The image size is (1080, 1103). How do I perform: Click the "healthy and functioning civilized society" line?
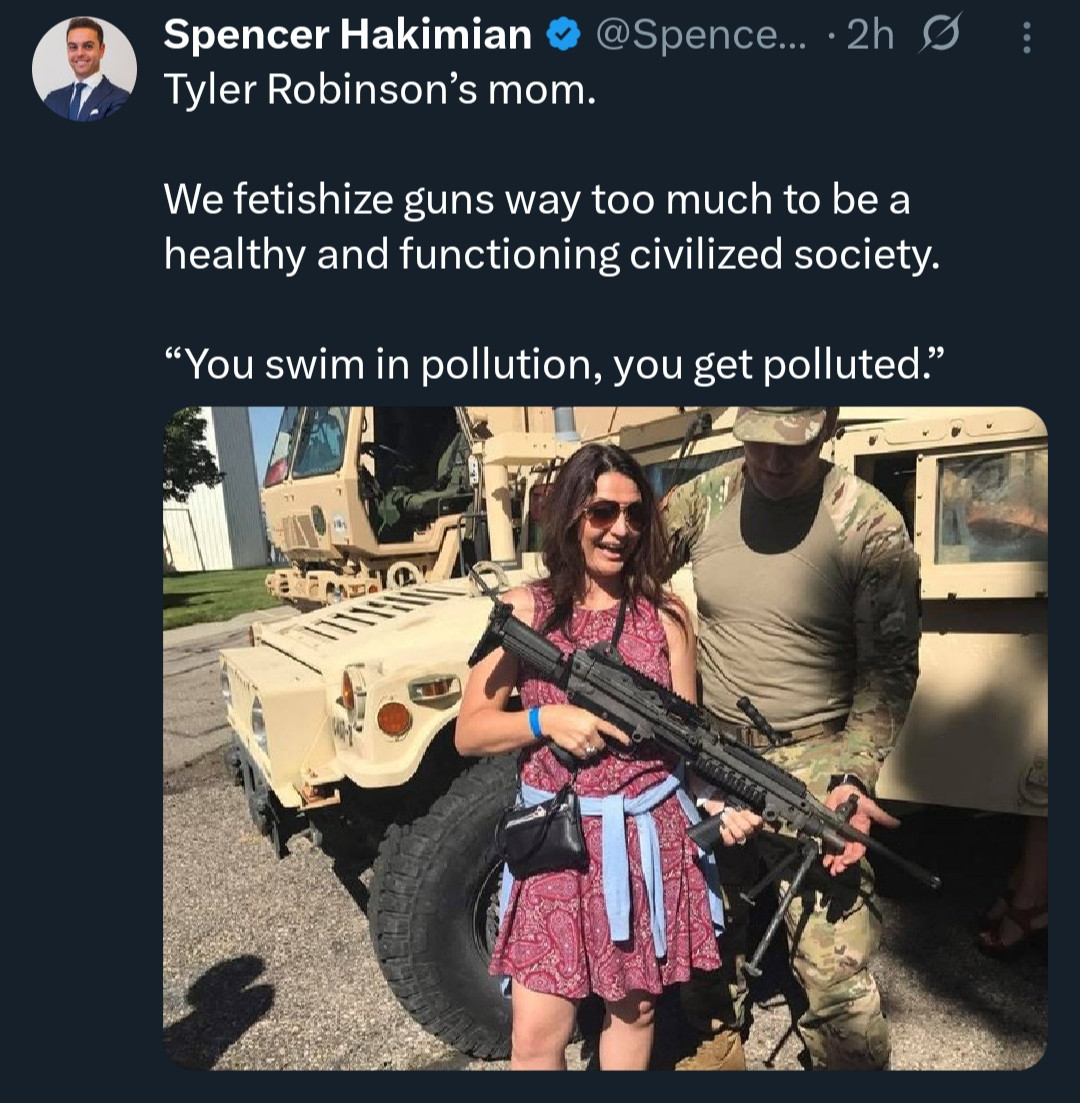click(552, 256)
